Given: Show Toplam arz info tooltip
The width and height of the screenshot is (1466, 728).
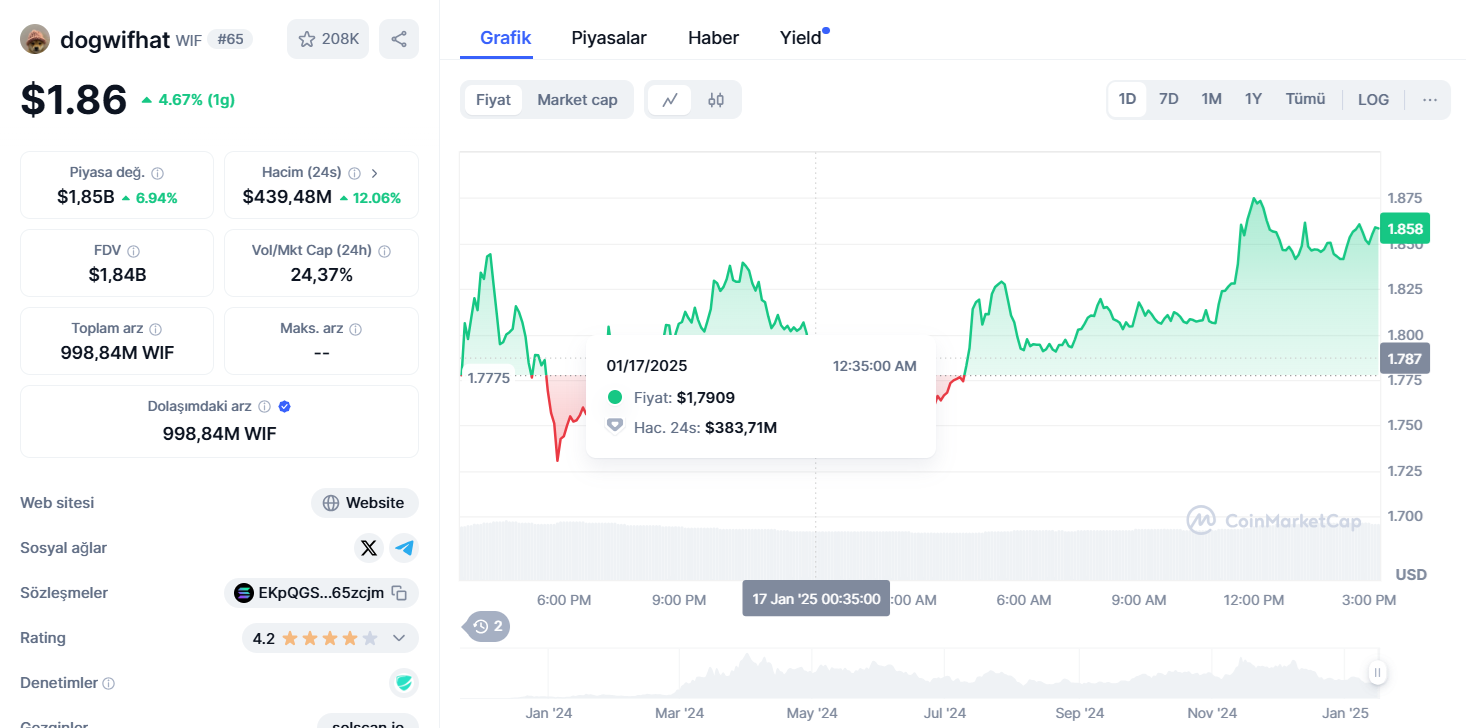Looking at the screenshot, I should 156,329.
